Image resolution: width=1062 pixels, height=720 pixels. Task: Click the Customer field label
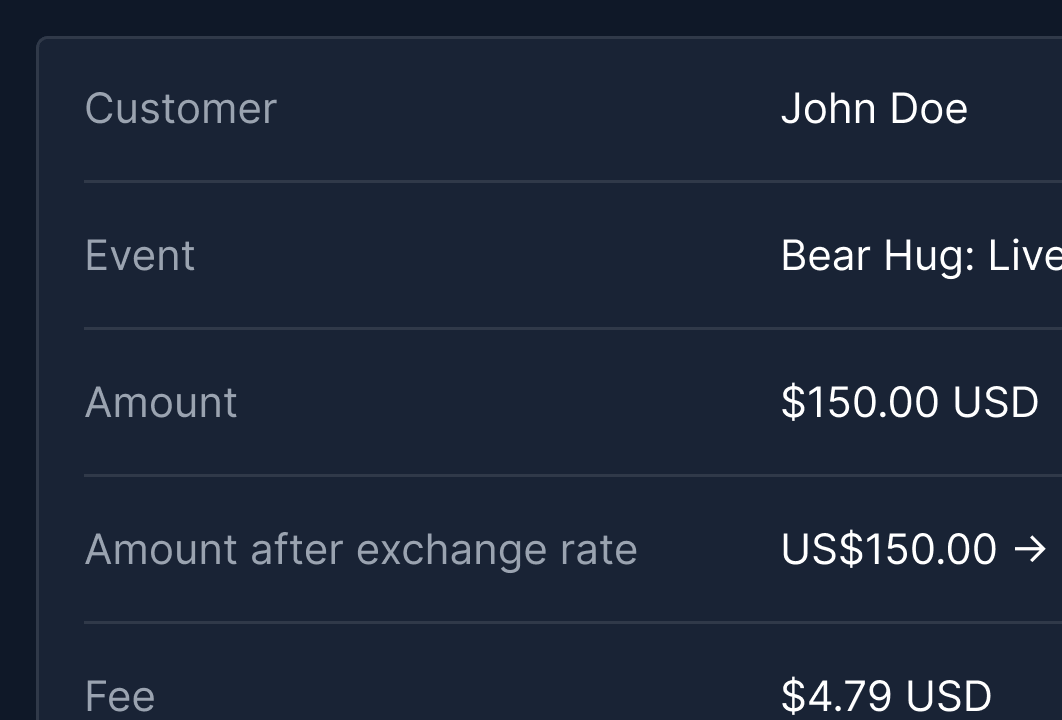[x=181, y=108]
